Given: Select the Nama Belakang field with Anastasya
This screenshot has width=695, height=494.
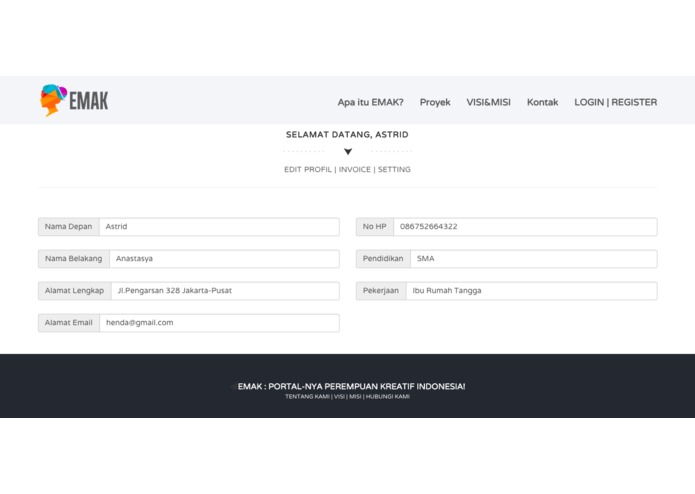Looking at the screenshot, I should pyautogui.click(x=224, y=259).
